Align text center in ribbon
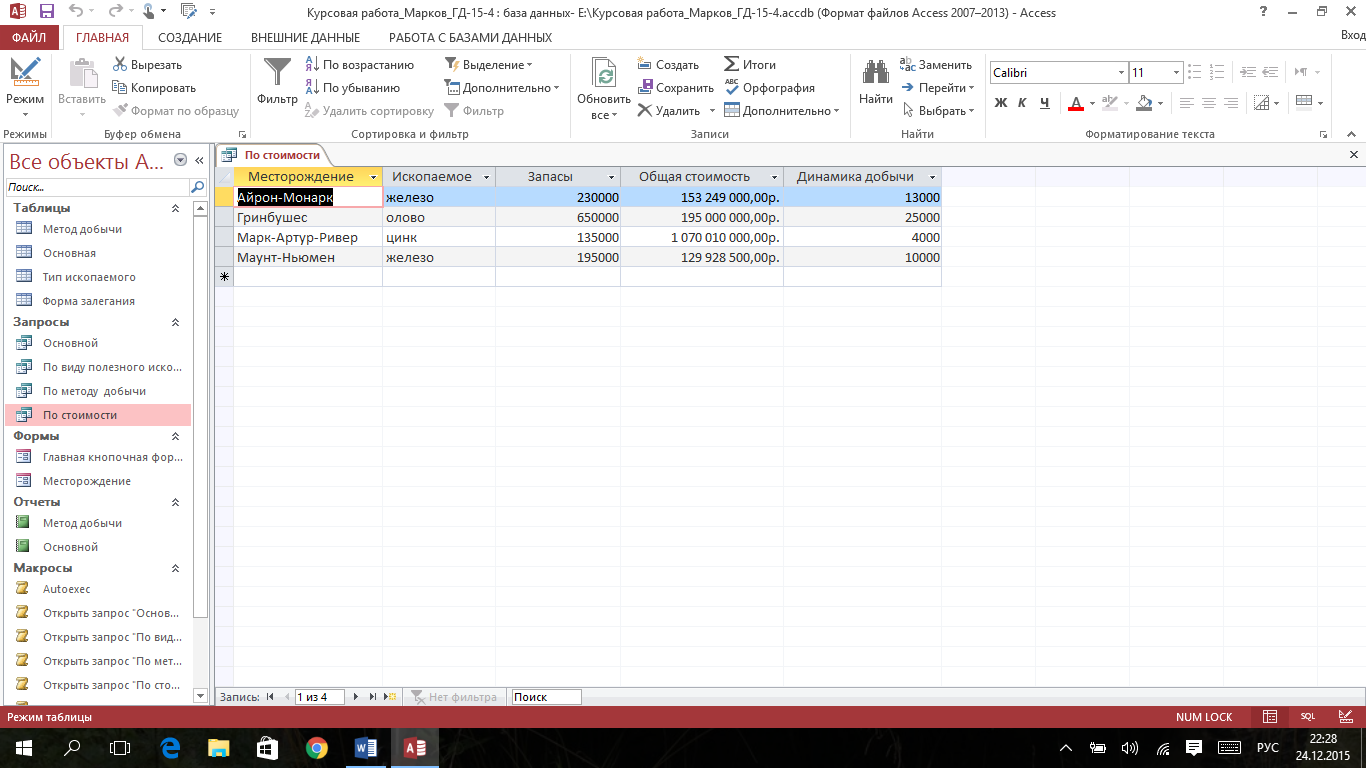The image size is (1366, 768). tap(1209, 103)
